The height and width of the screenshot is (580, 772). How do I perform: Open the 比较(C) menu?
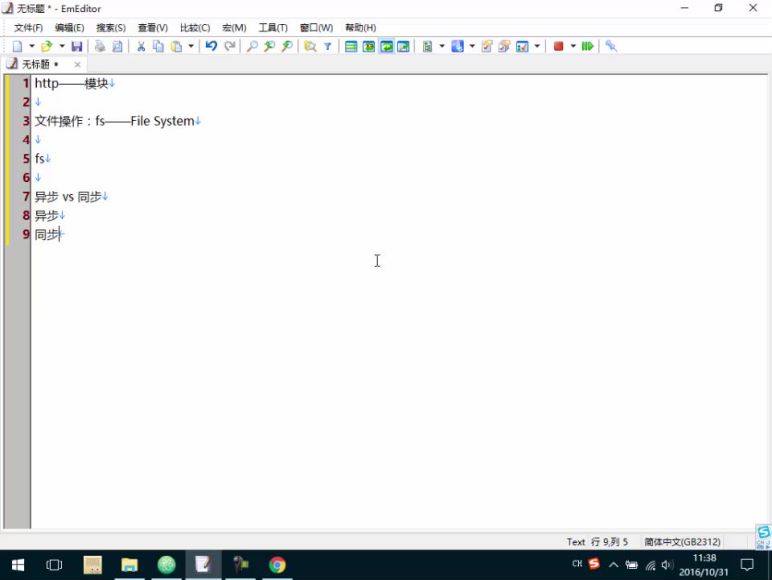(195, 28)
